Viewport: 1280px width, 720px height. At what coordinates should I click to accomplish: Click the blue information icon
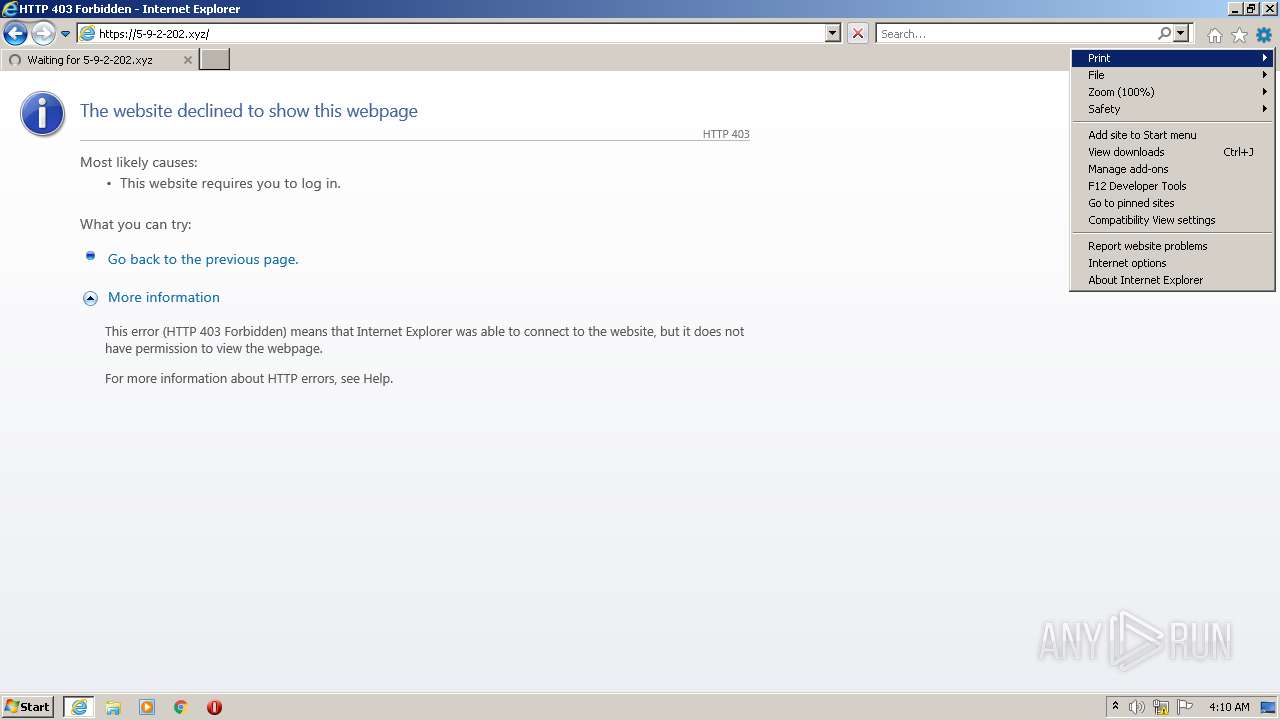[42, 113]
